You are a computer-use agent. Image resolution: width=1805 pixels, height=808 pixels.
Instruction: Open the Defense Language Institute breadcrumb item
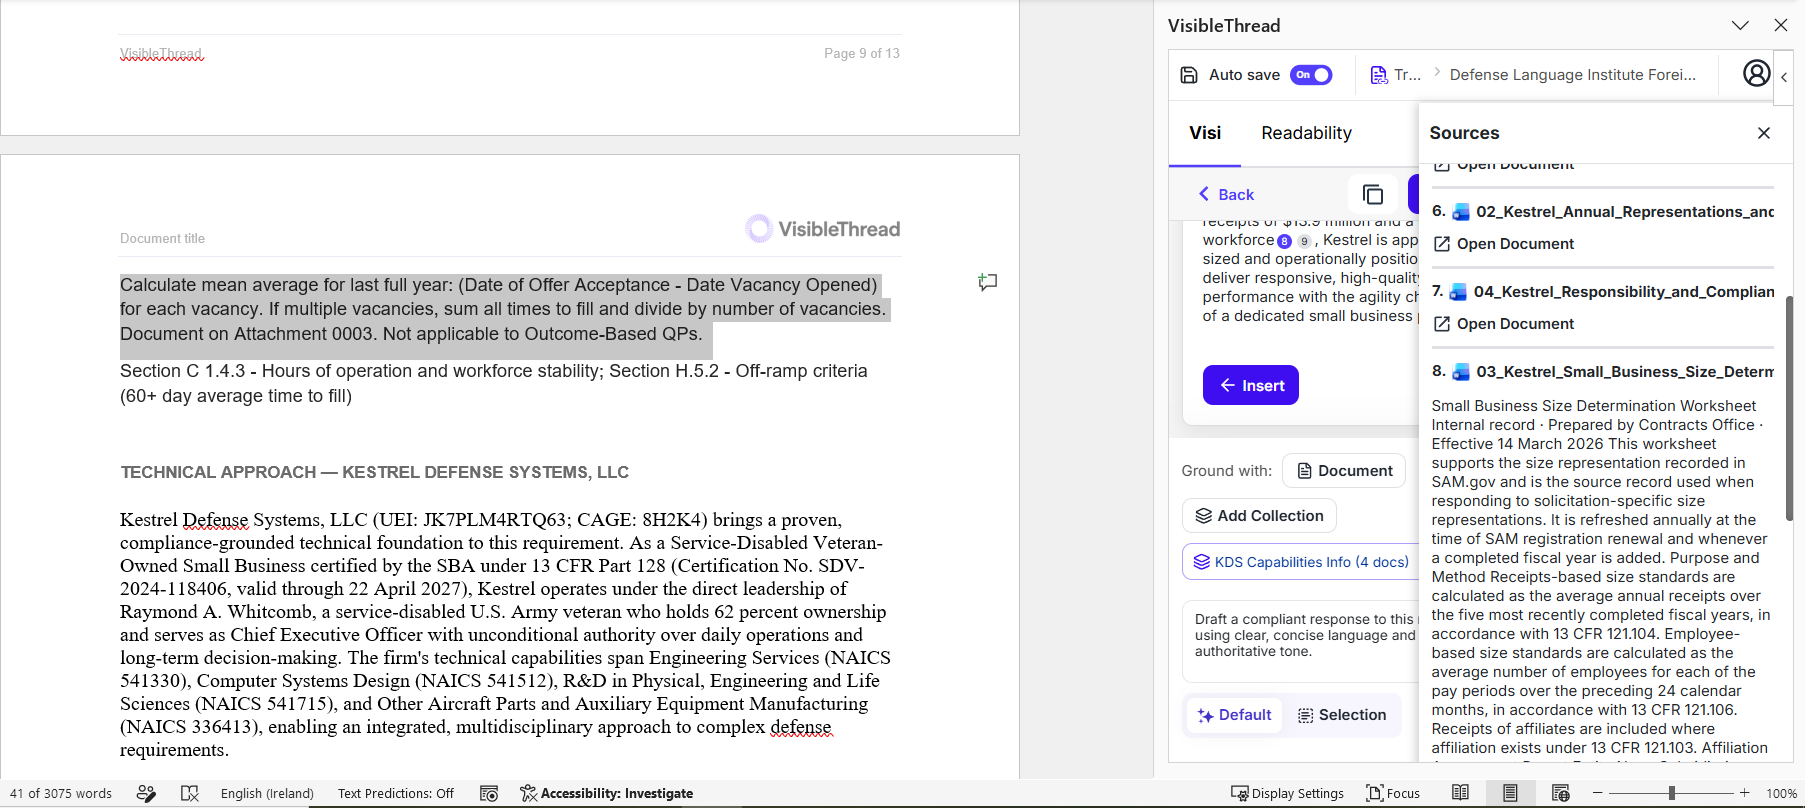click(1573, 75)
